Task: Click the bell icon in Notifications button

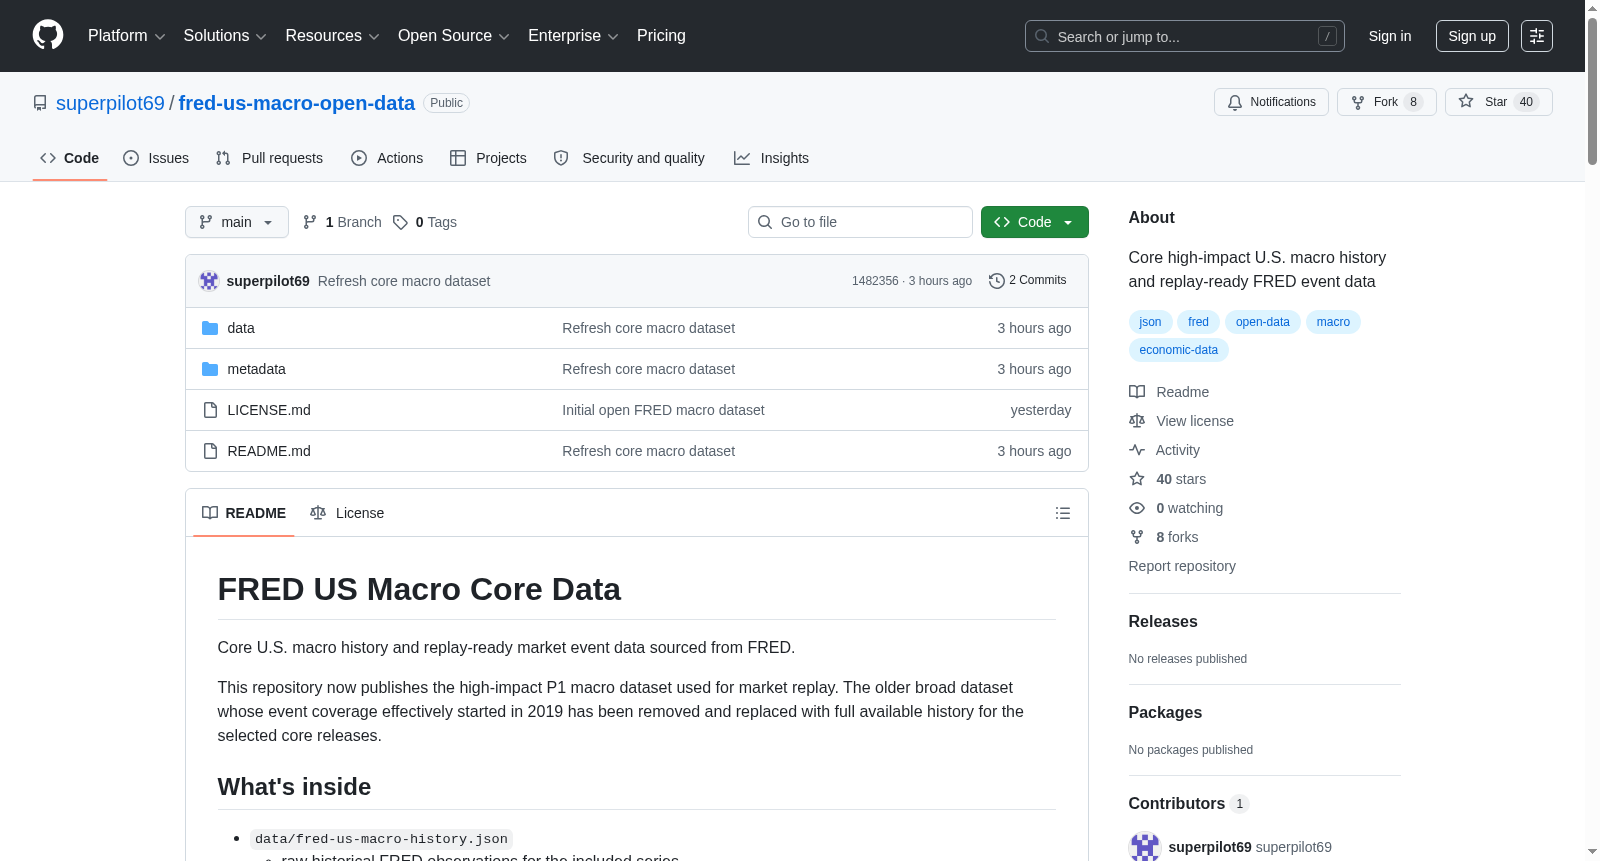Action: [1235, 102]
